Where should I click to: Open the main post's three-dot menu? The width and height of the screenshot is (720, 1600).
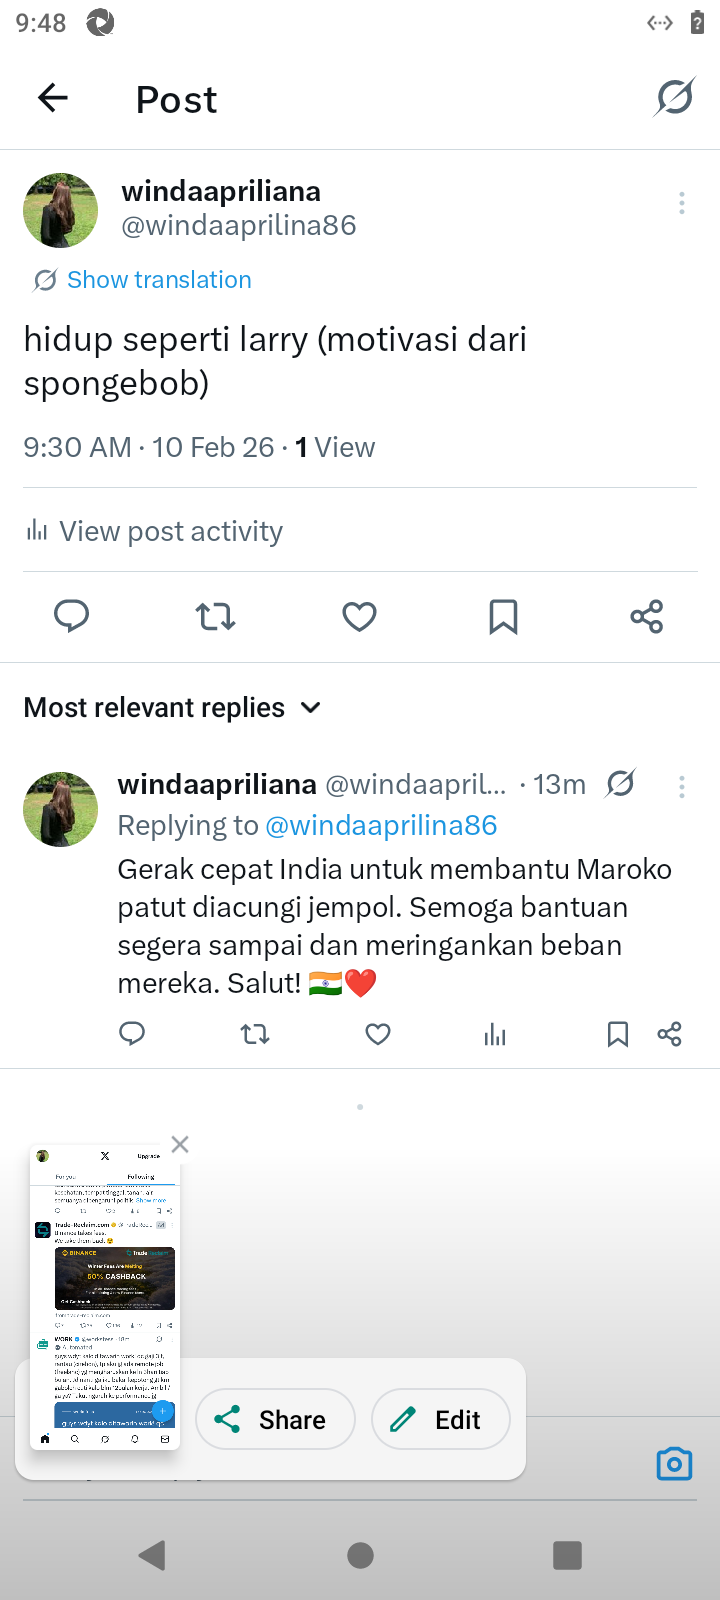(682, 203)
